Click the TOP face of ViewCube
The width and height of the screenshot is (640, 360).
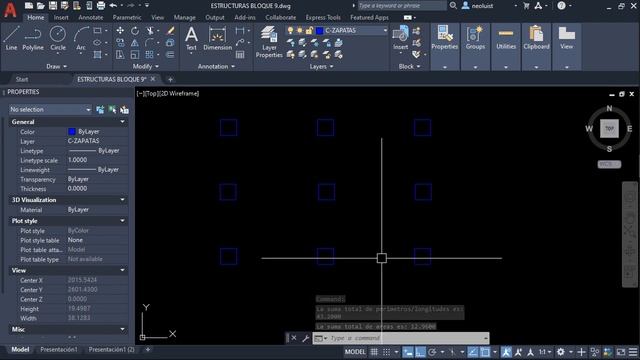609,129
